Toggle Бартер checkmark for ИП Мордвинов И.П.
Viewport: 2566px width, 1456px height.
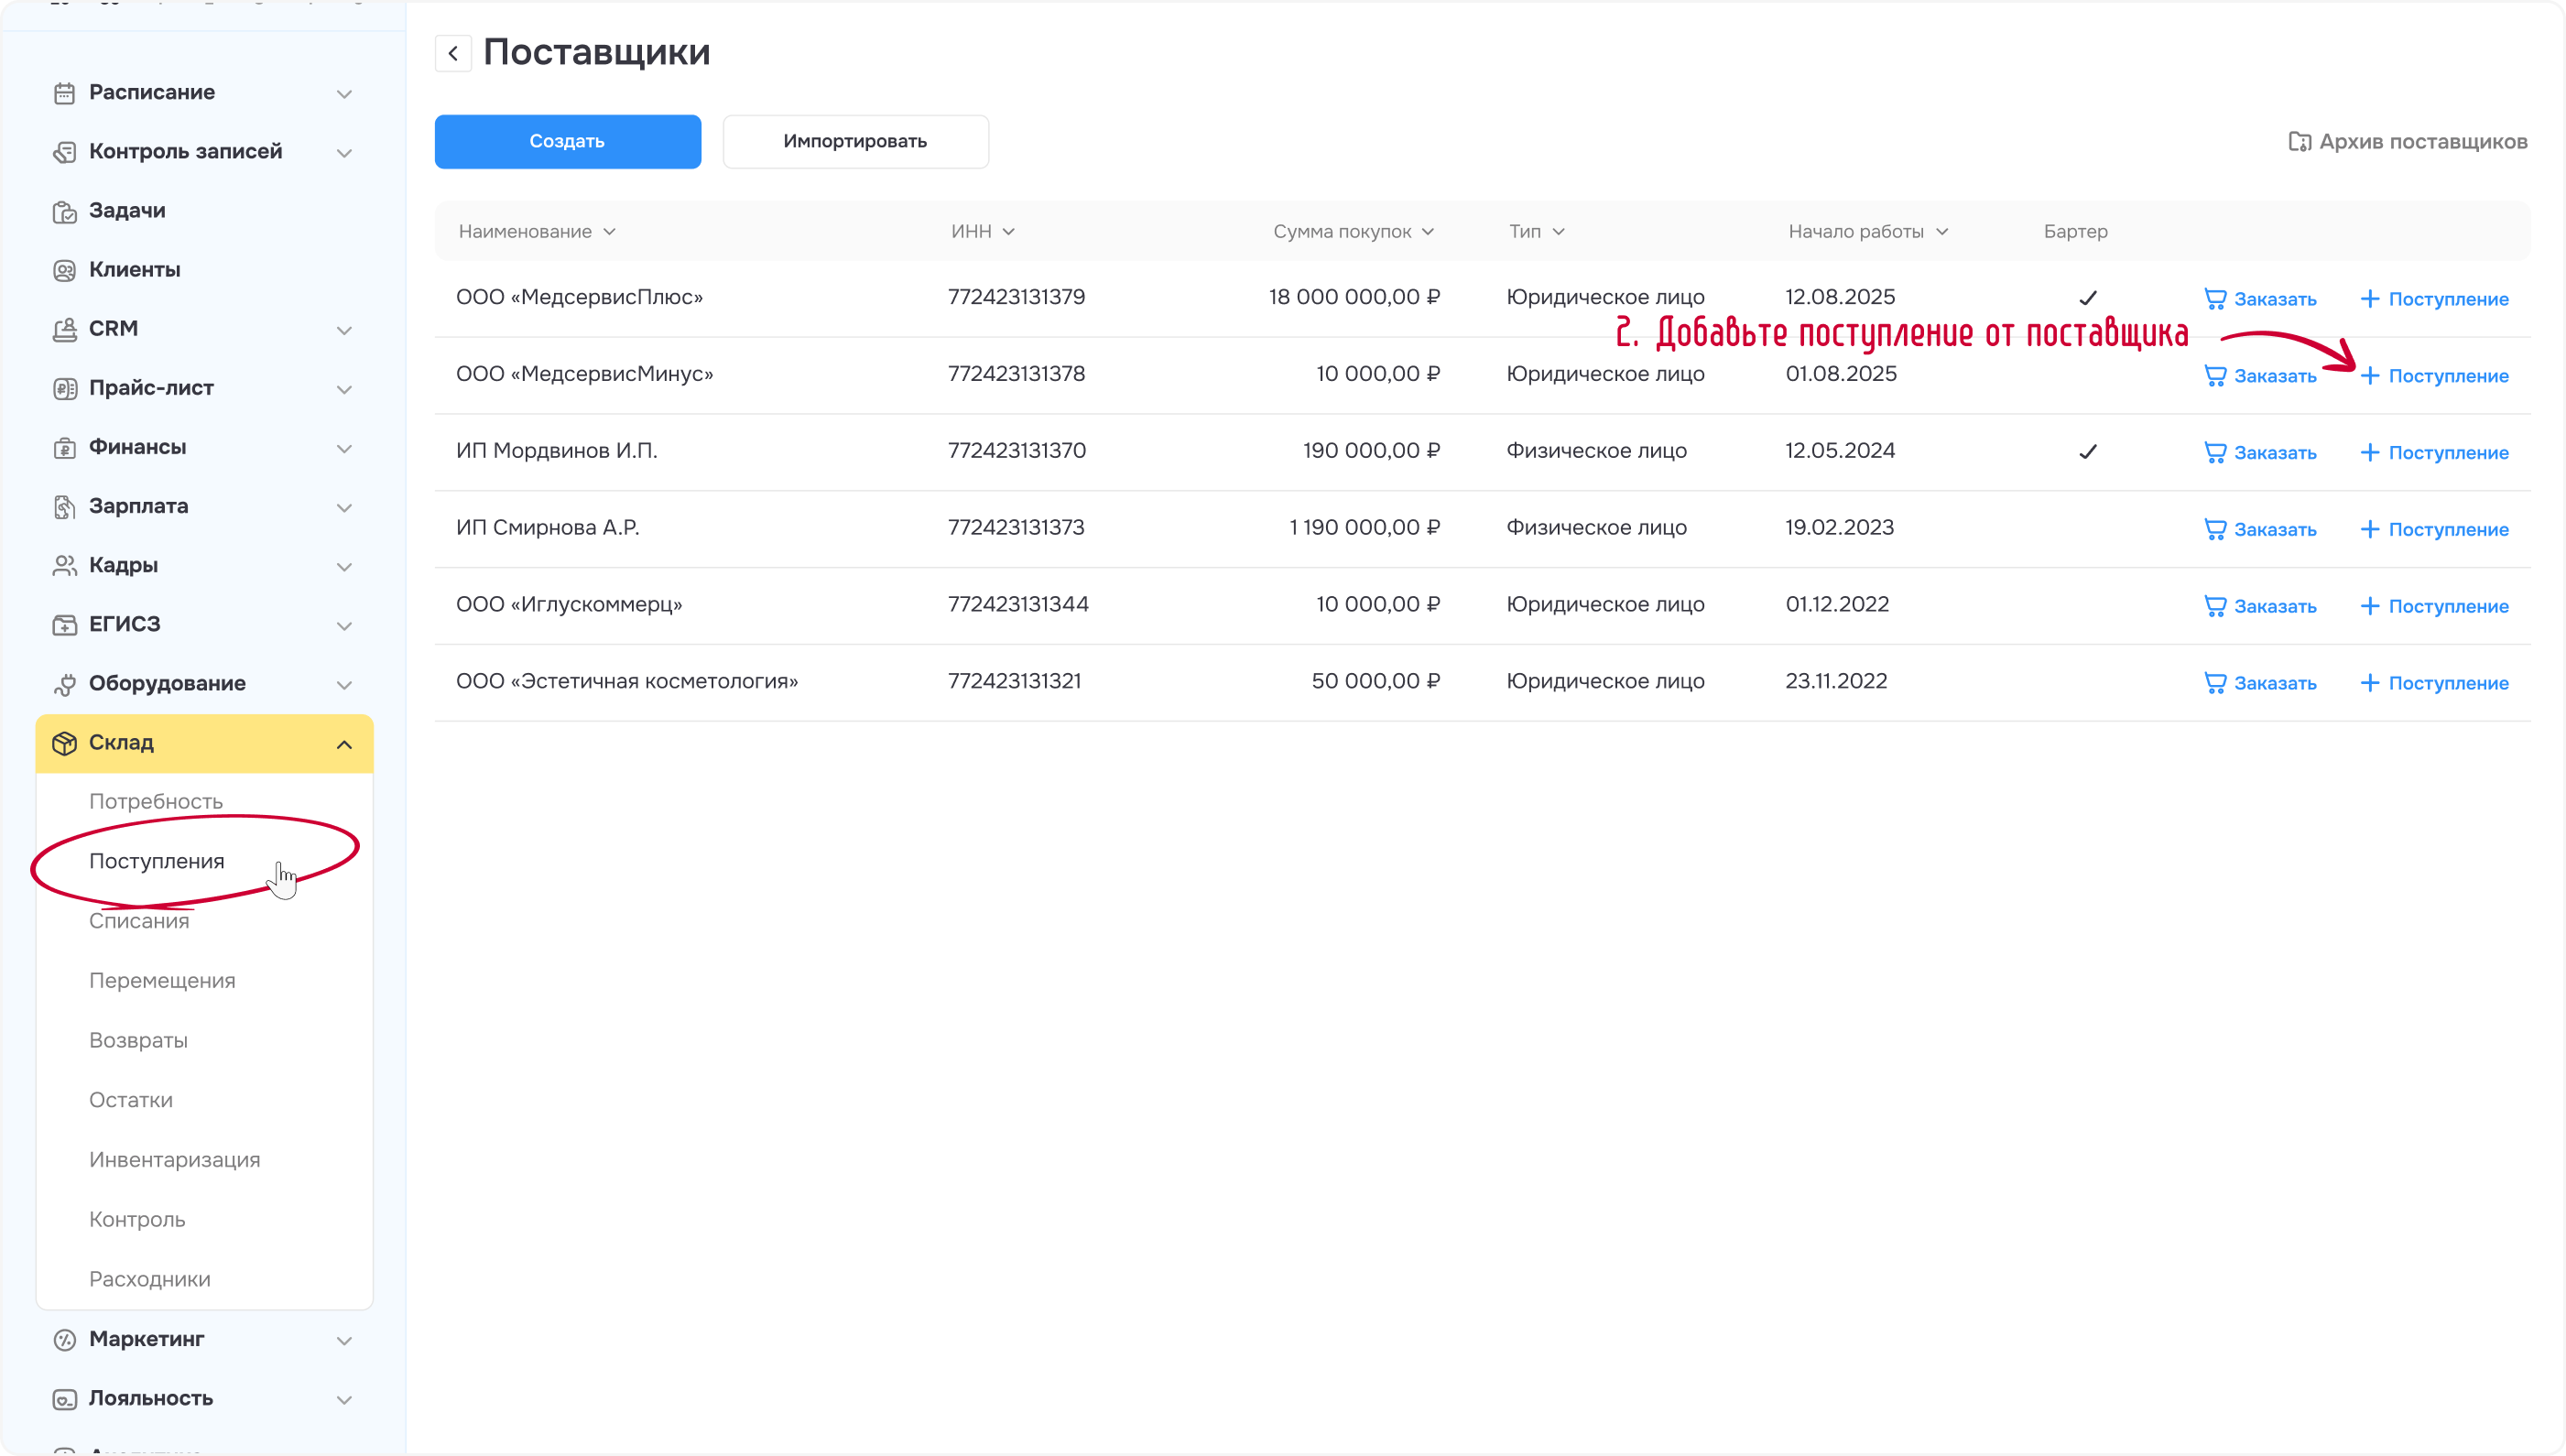[2087, 452]
